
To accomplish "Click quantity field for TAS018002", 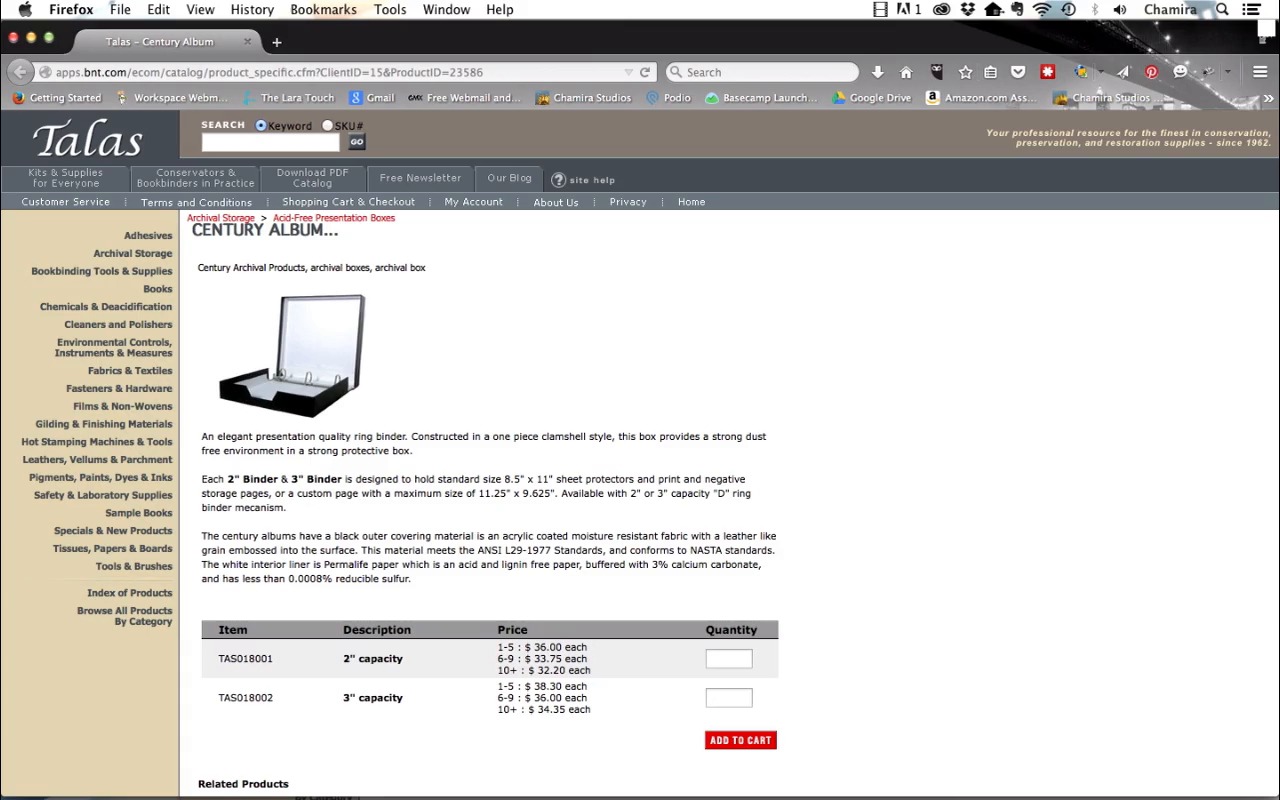I will [729, 698].
